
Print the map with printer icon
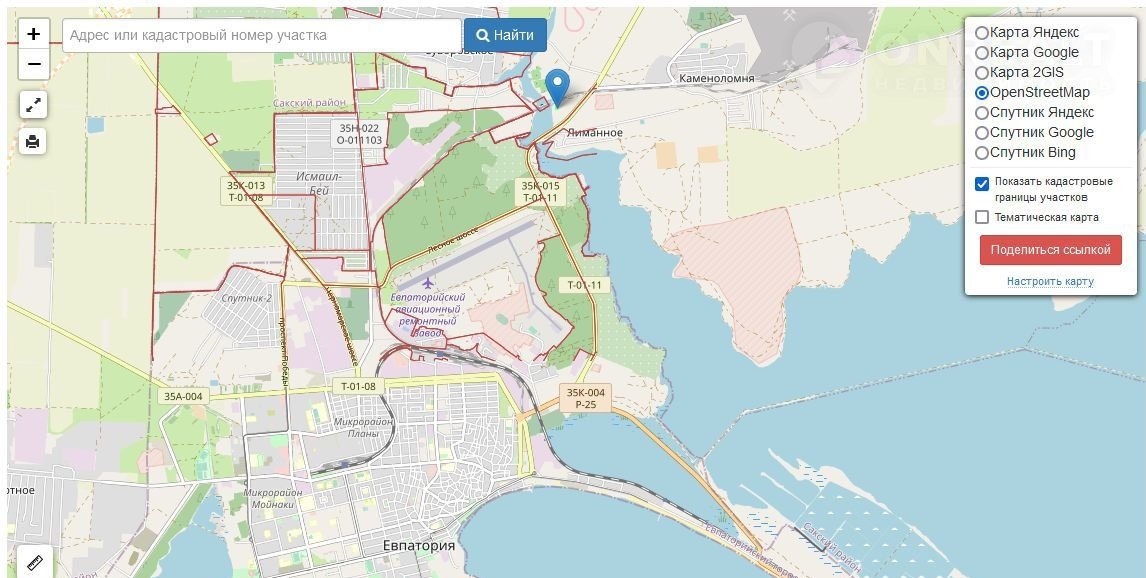click(x=33, y=142)
